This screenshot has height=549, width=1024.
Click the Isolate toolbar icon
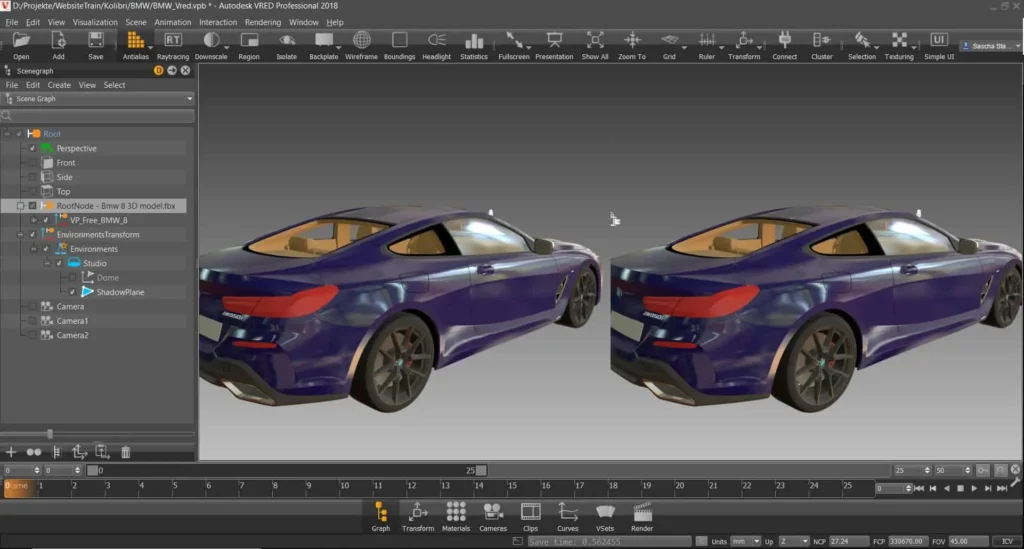(287, 40)
